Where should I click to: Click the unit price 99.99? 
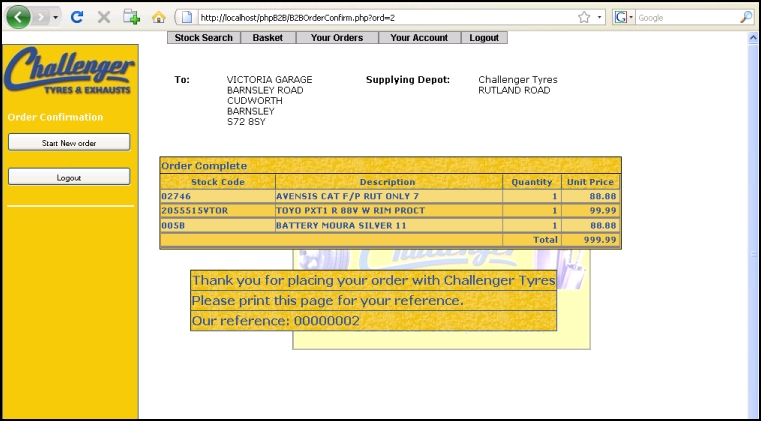(603, 211)
